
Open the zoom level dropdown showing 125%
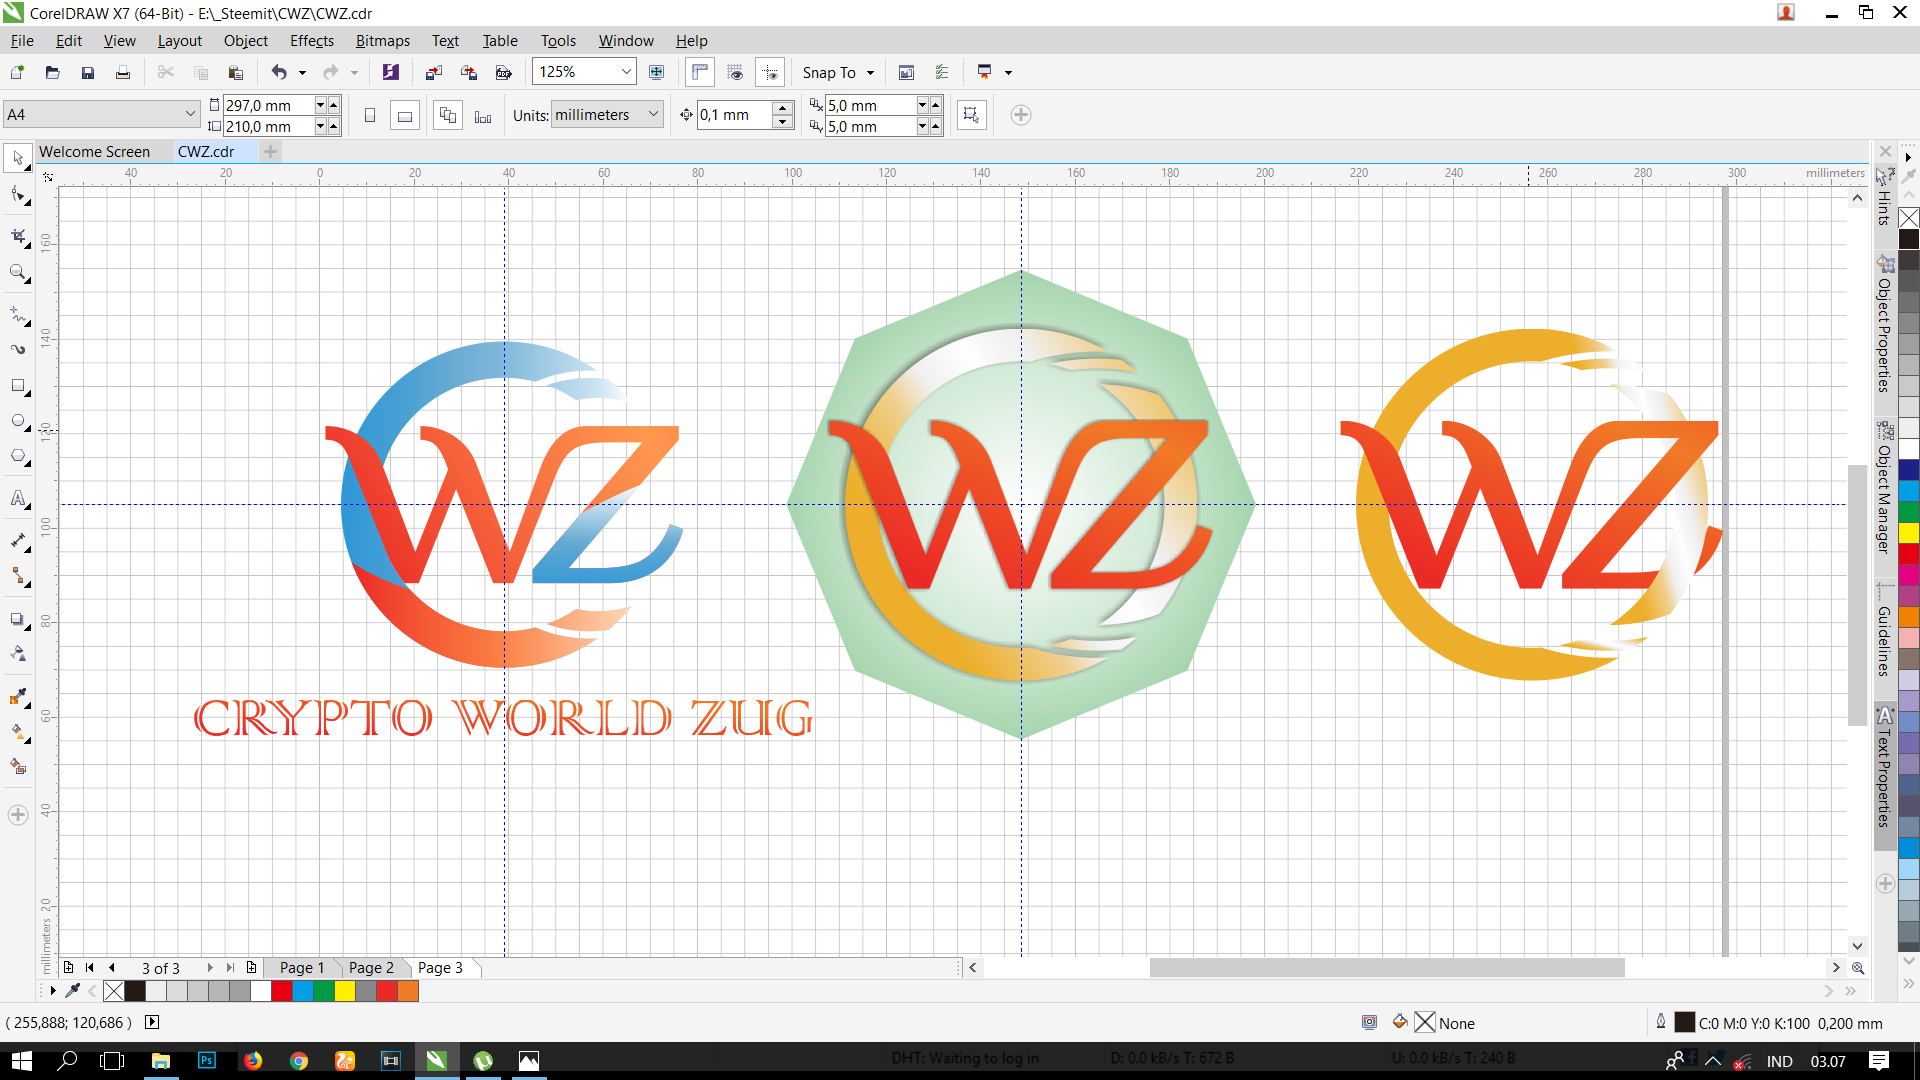point(625,72)
